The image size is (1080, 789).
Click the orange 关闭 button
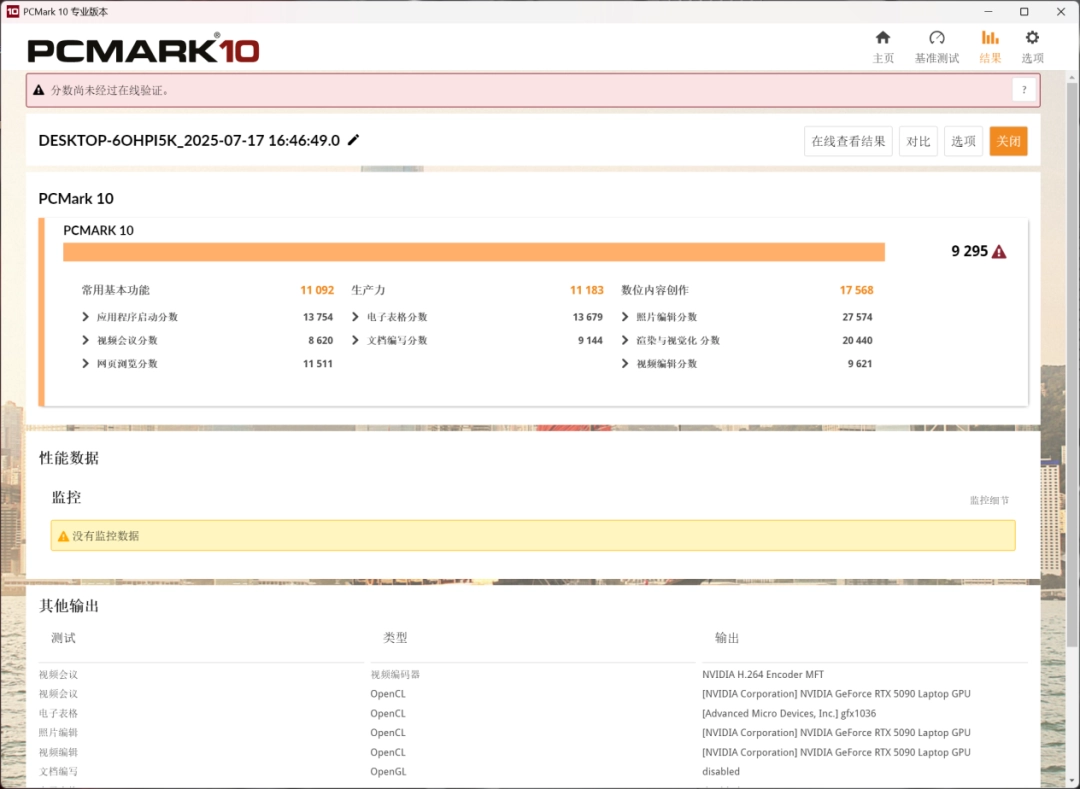pyautogui.click(x=1008, y=141)
